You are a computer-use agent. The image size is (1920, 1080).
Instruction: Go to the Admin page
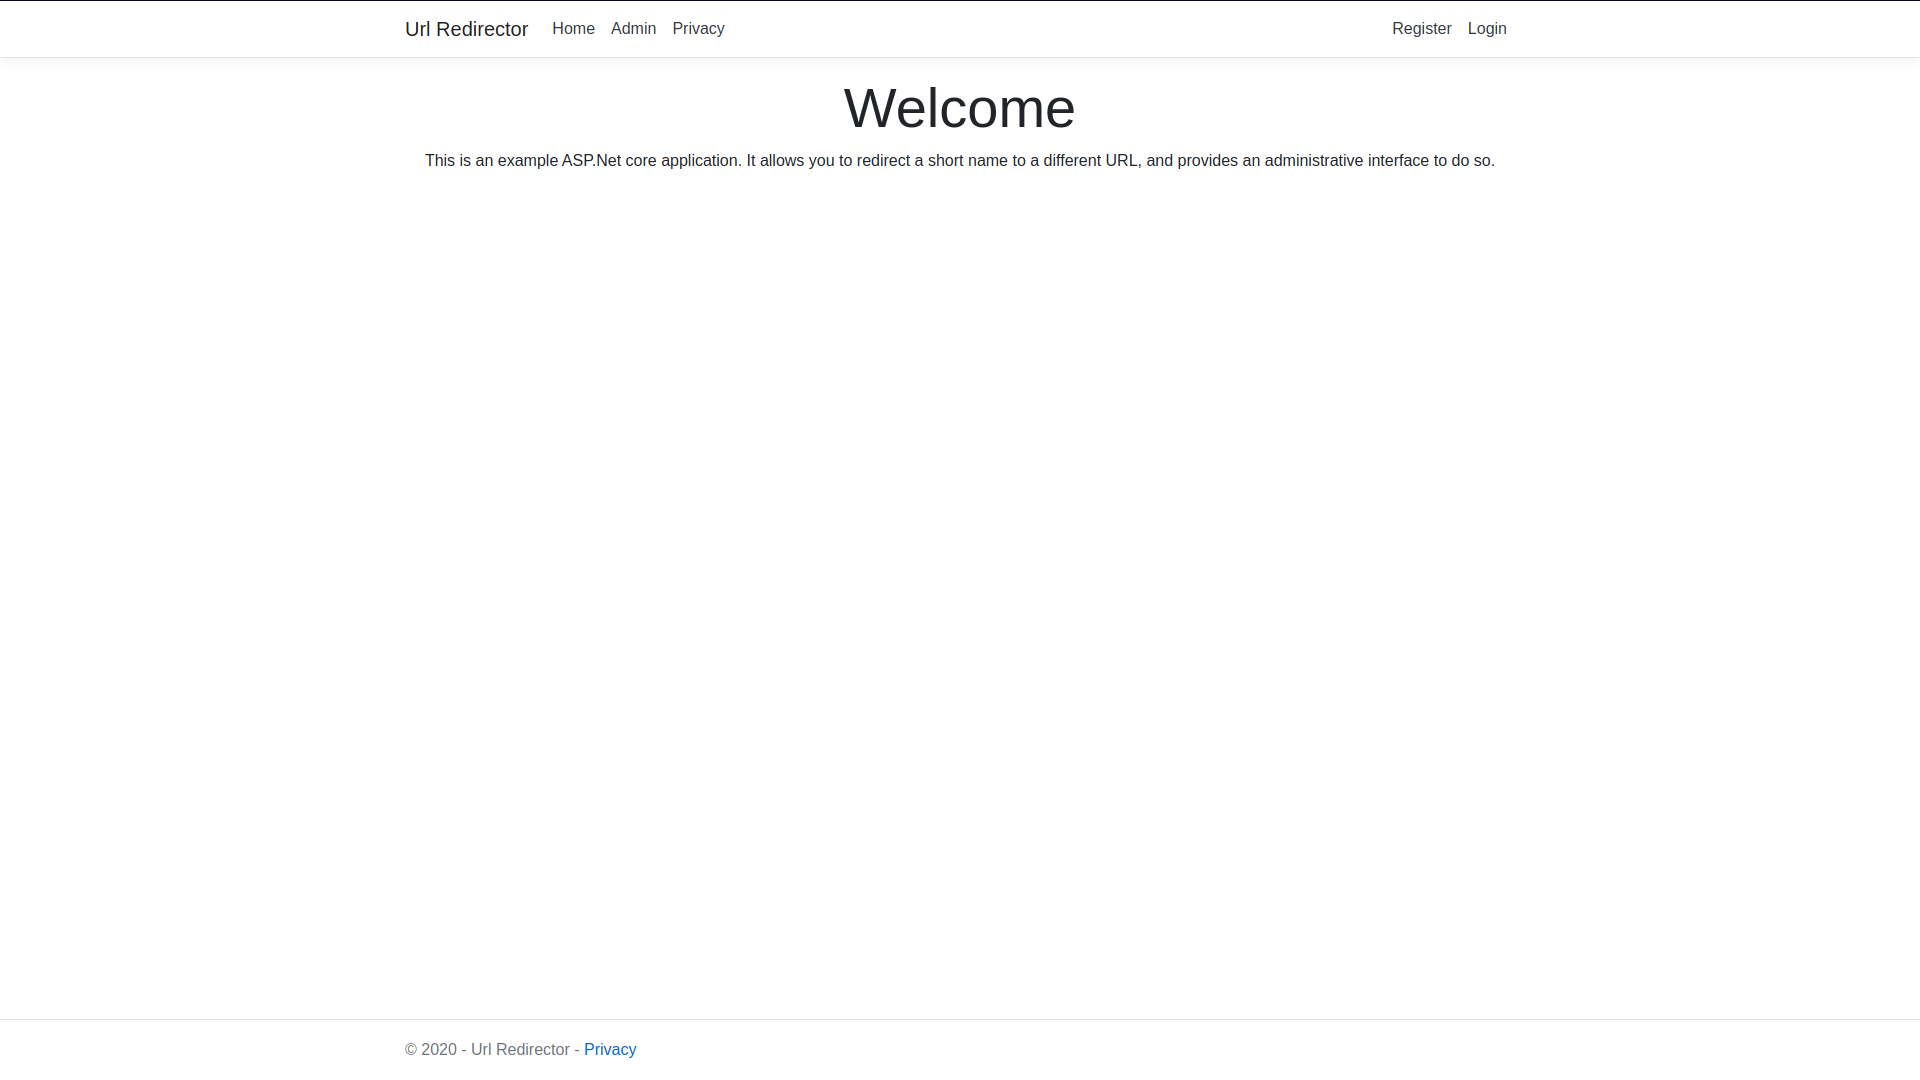[x=633, y=29]
